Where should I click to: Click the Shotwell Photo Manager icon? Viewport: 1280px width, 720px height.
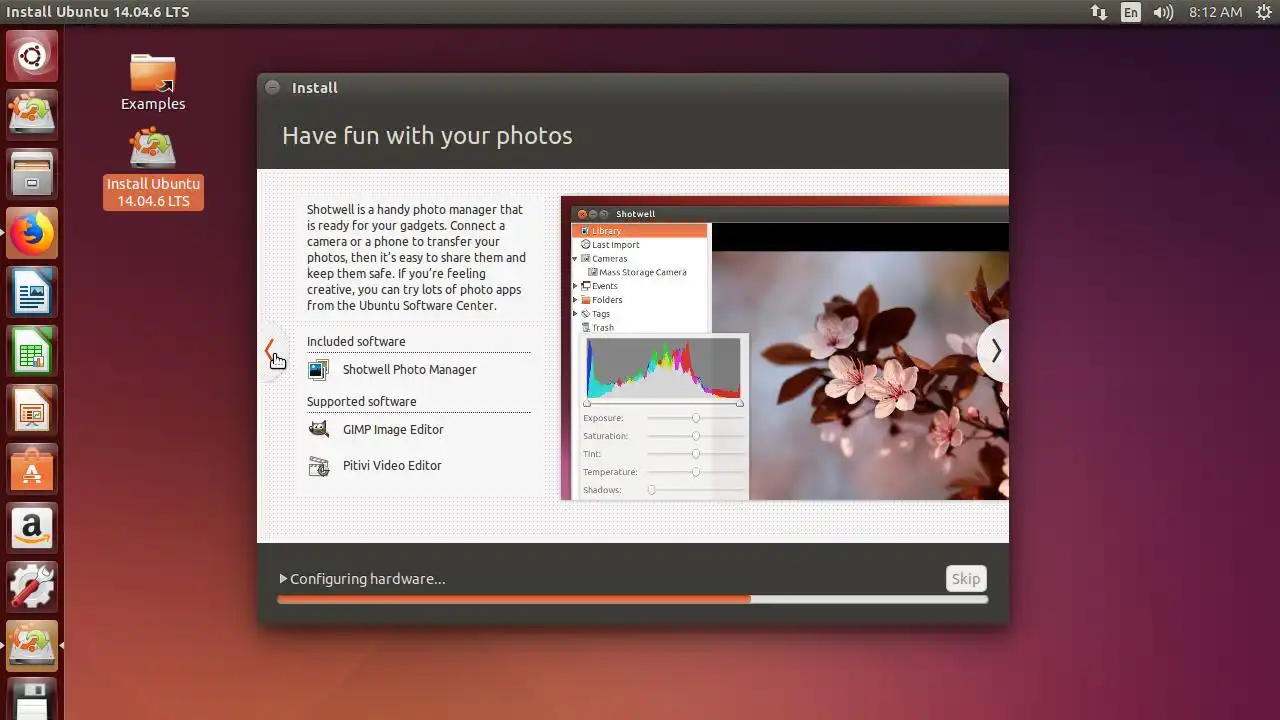(318, 370)
